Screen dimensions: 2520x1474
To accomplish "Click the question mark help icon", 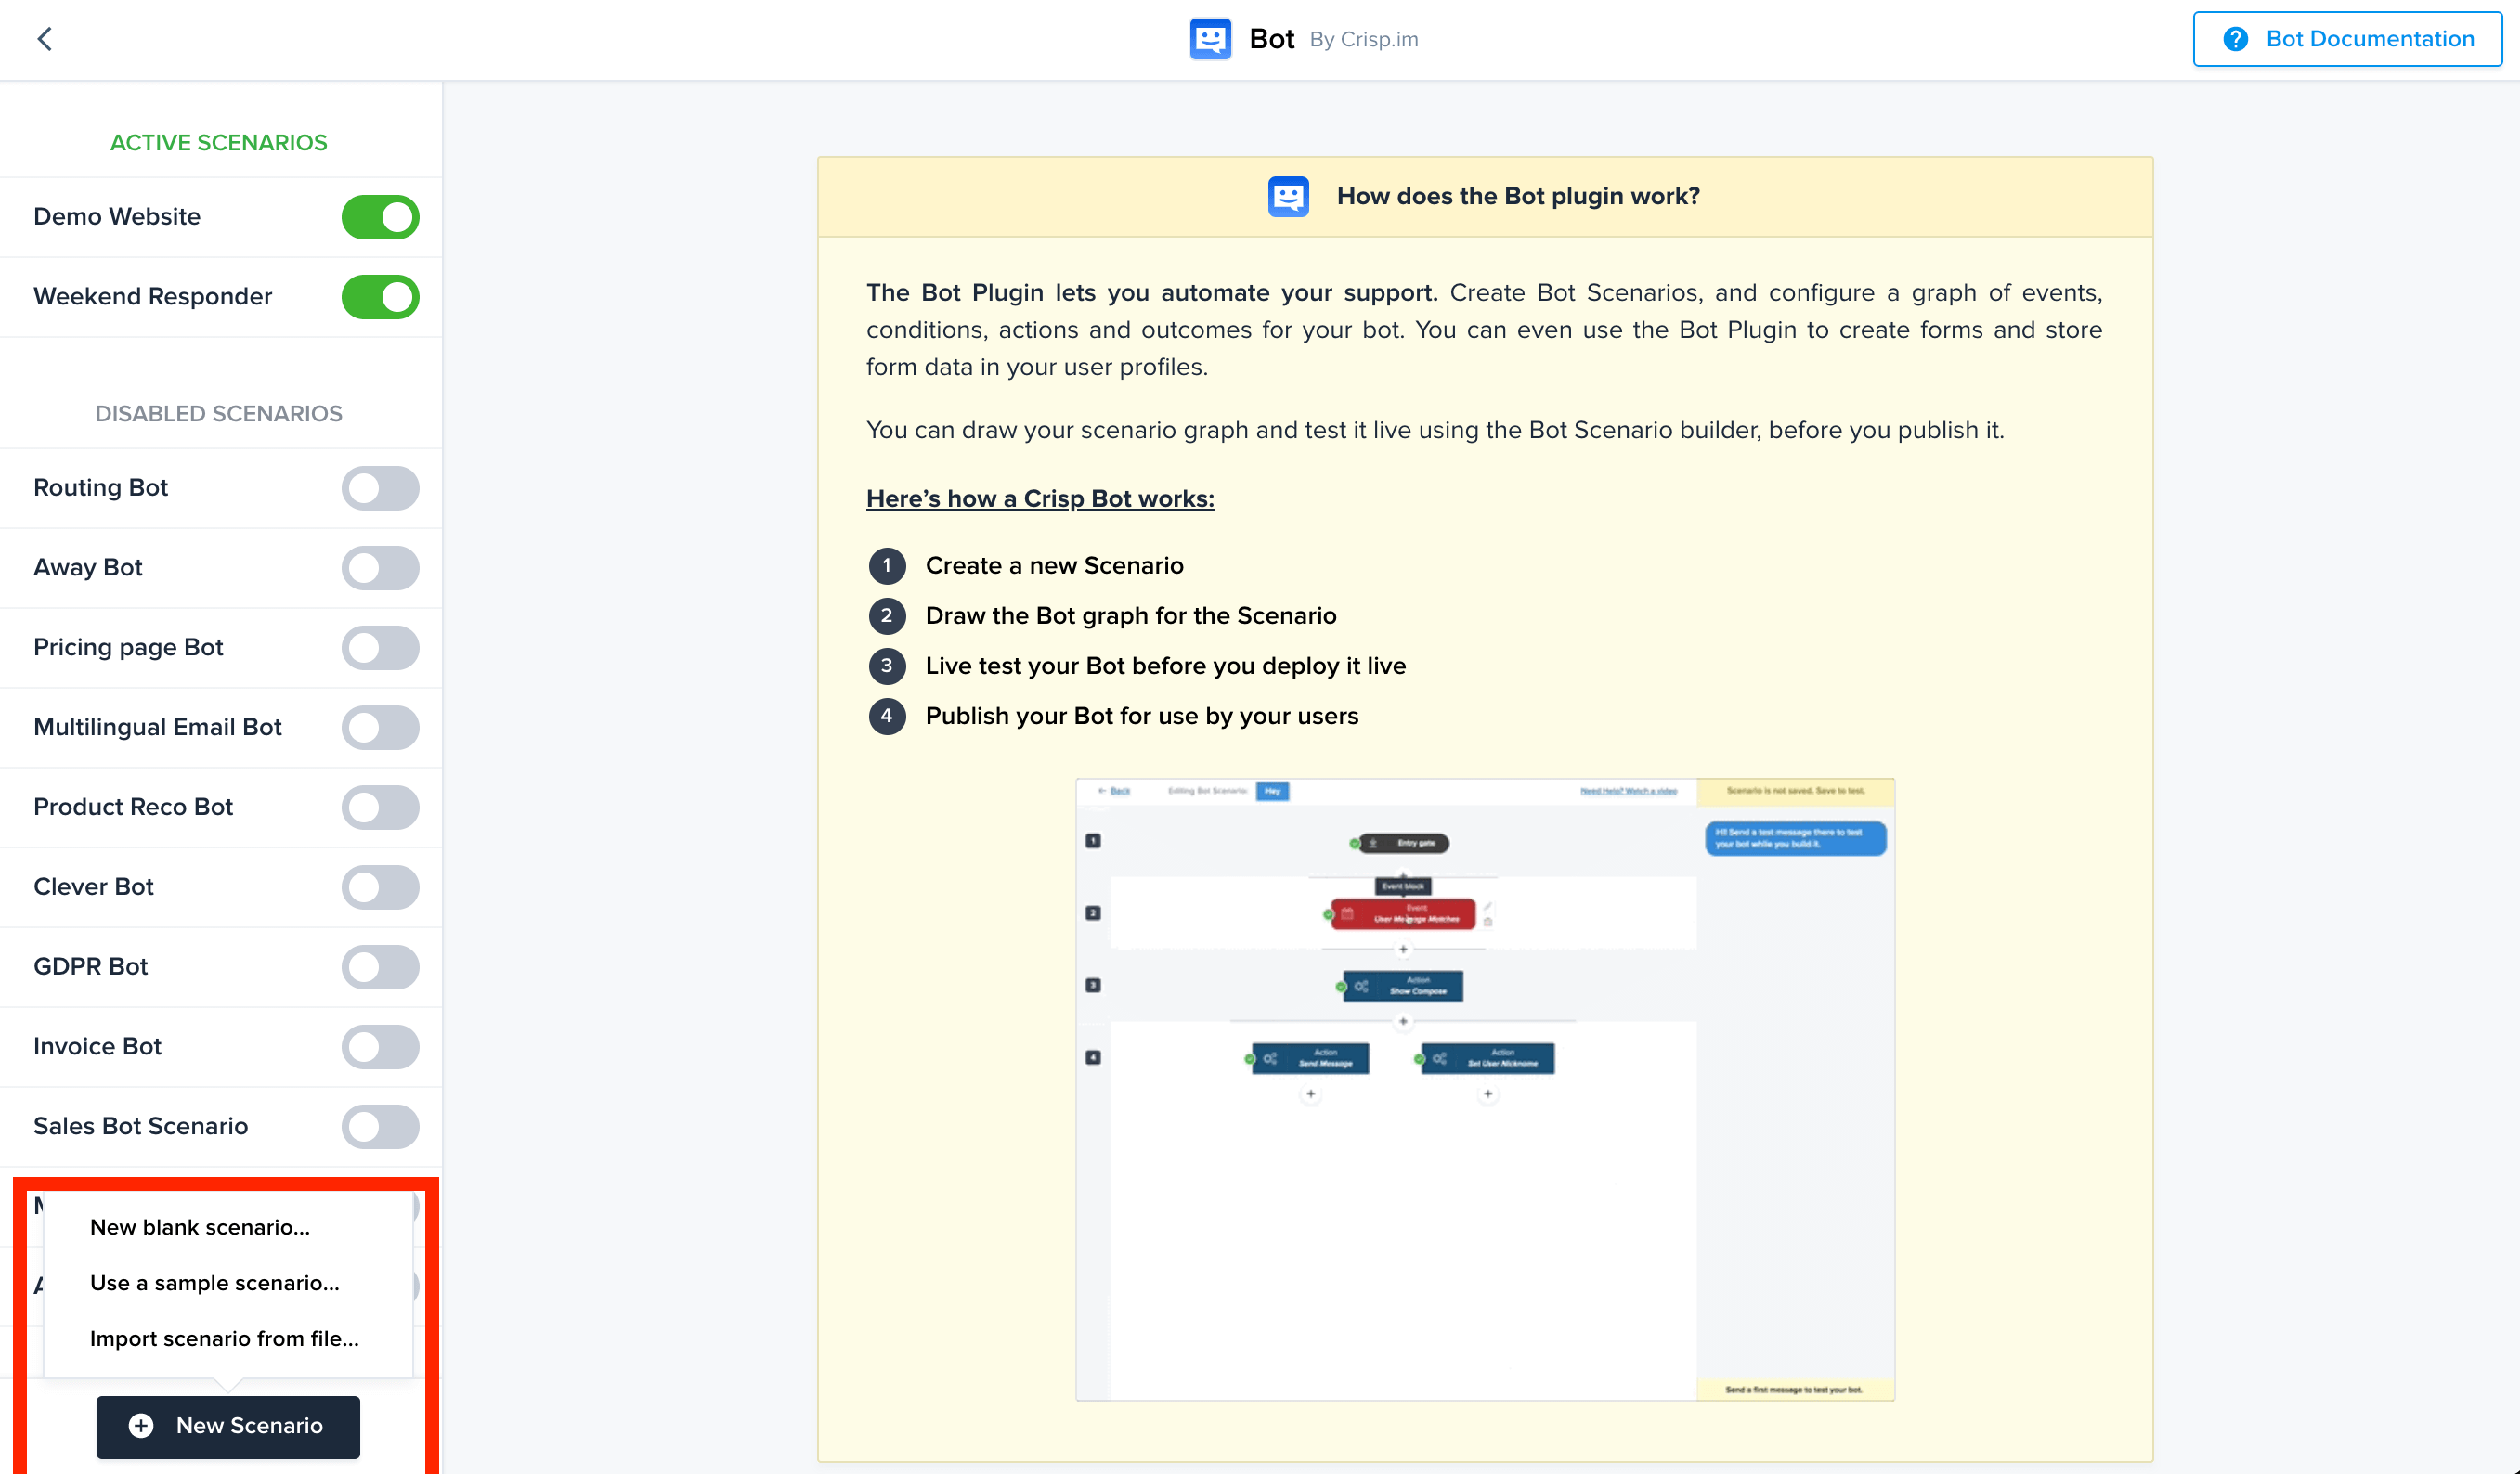I will 2235,39.
